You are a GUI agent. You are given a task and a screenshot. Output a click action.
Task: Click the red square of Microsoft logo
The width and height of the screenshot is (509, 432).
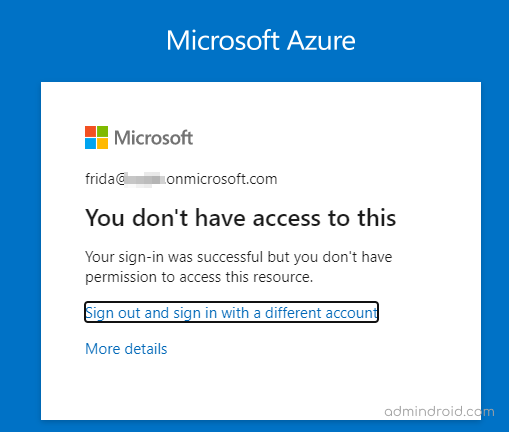click(x=90, y=131)
